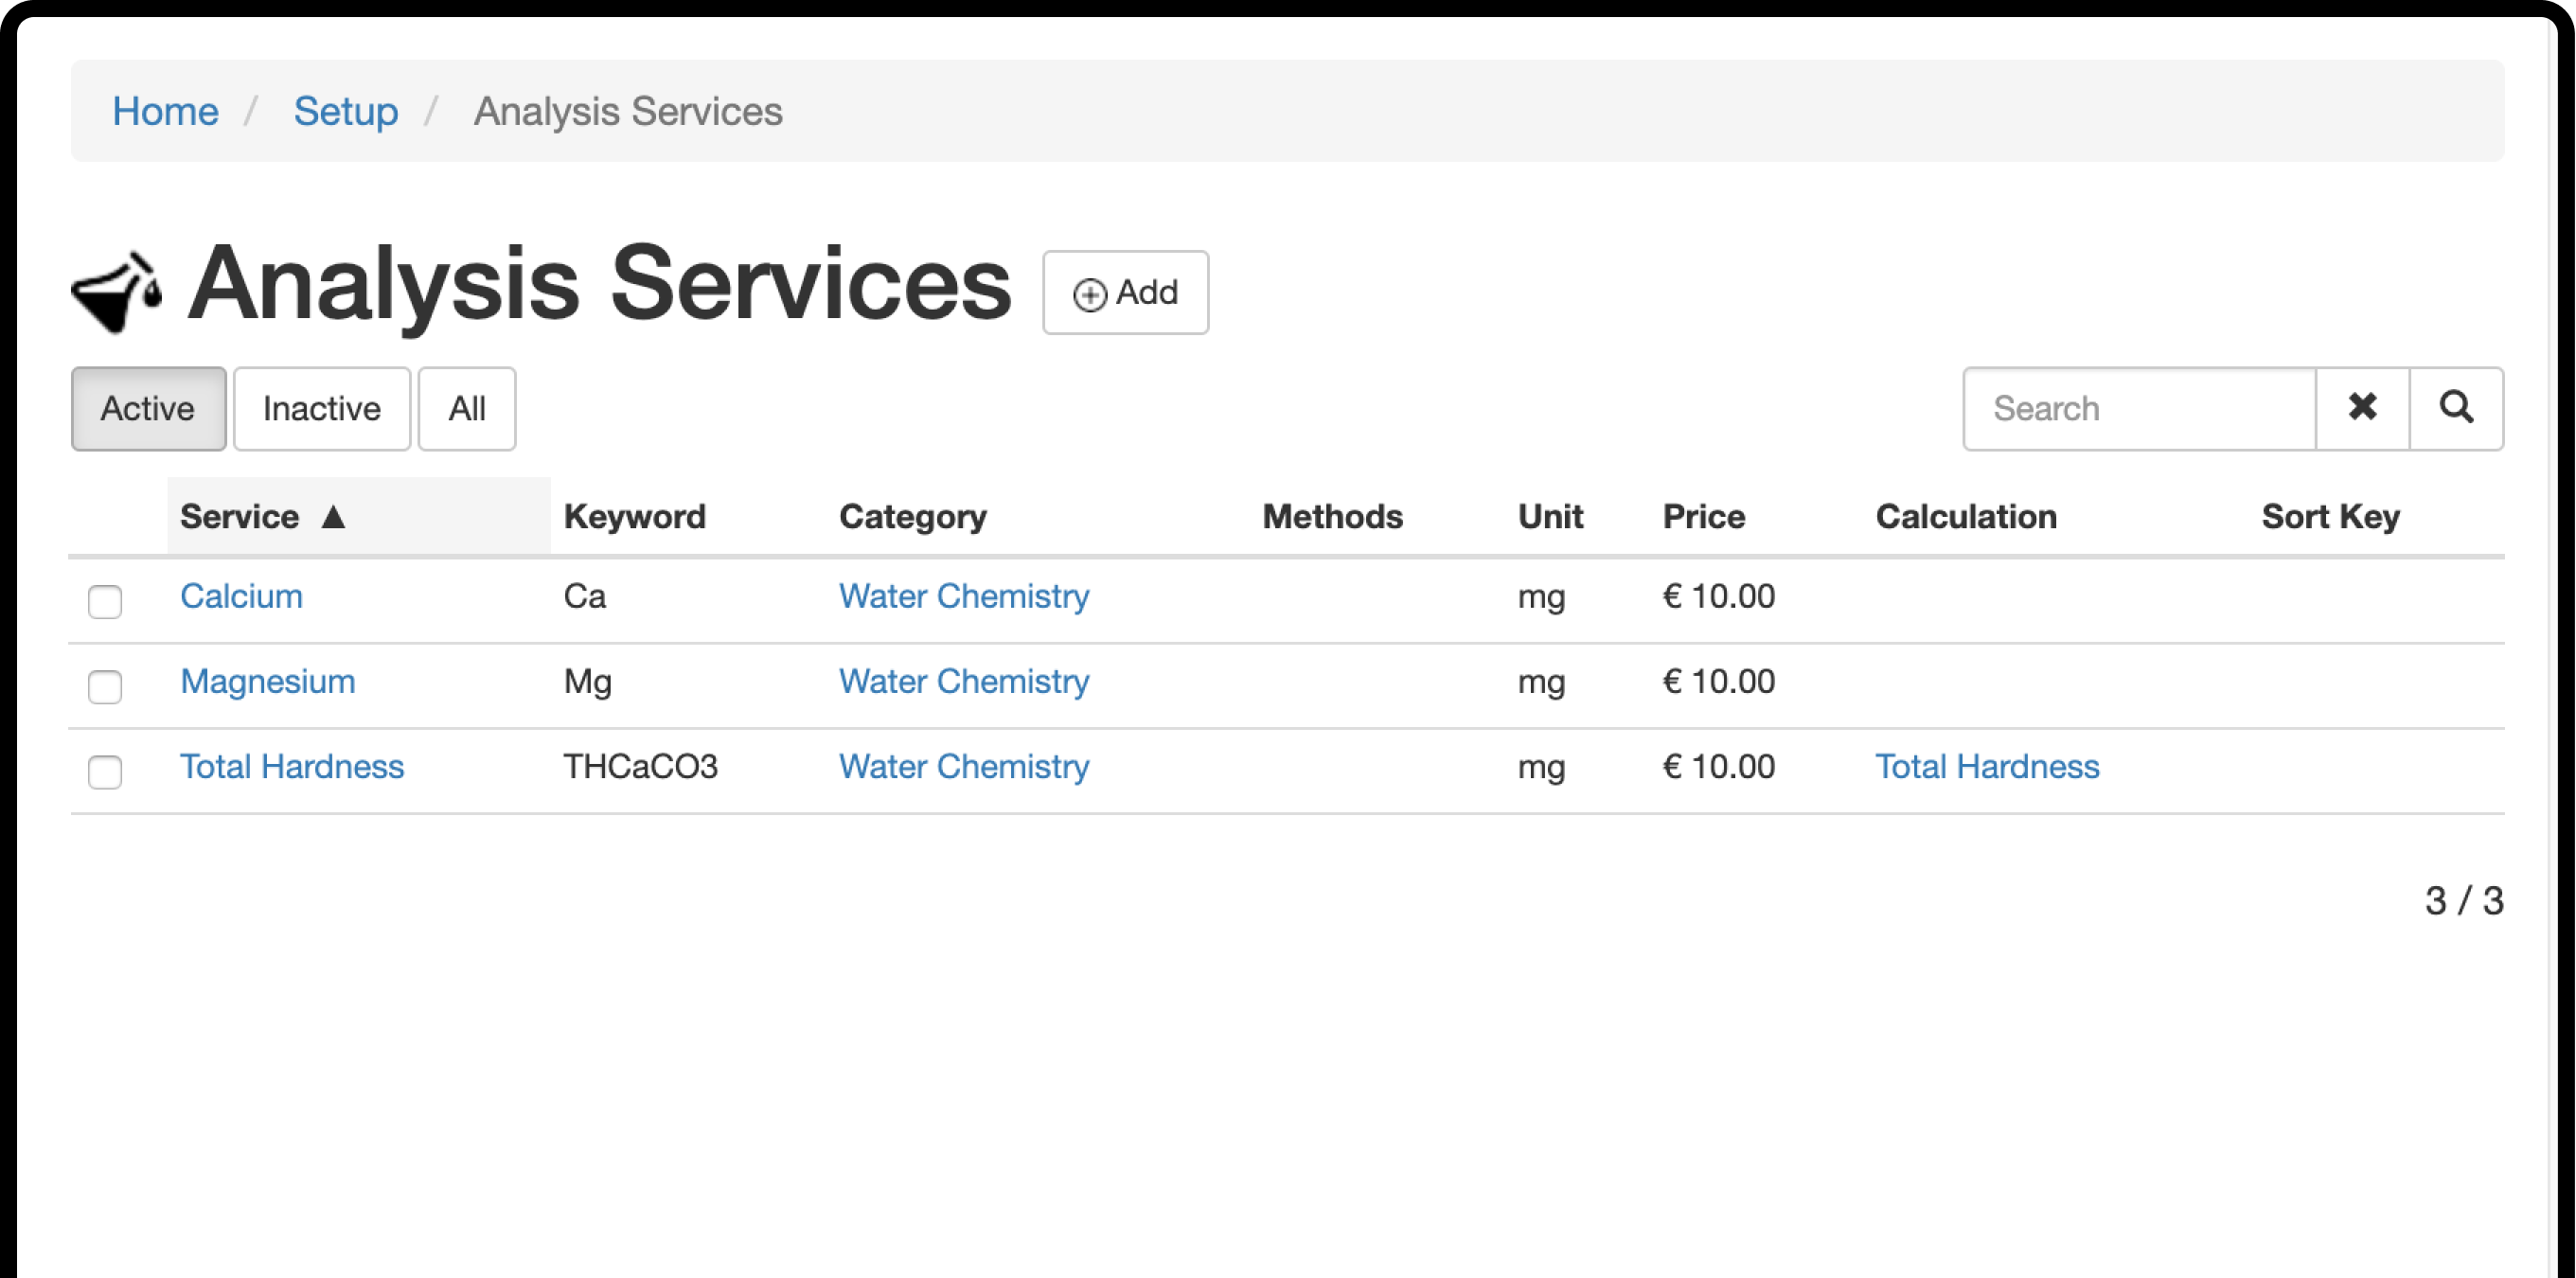Focus the Search input field

(x=2139, y=408)
